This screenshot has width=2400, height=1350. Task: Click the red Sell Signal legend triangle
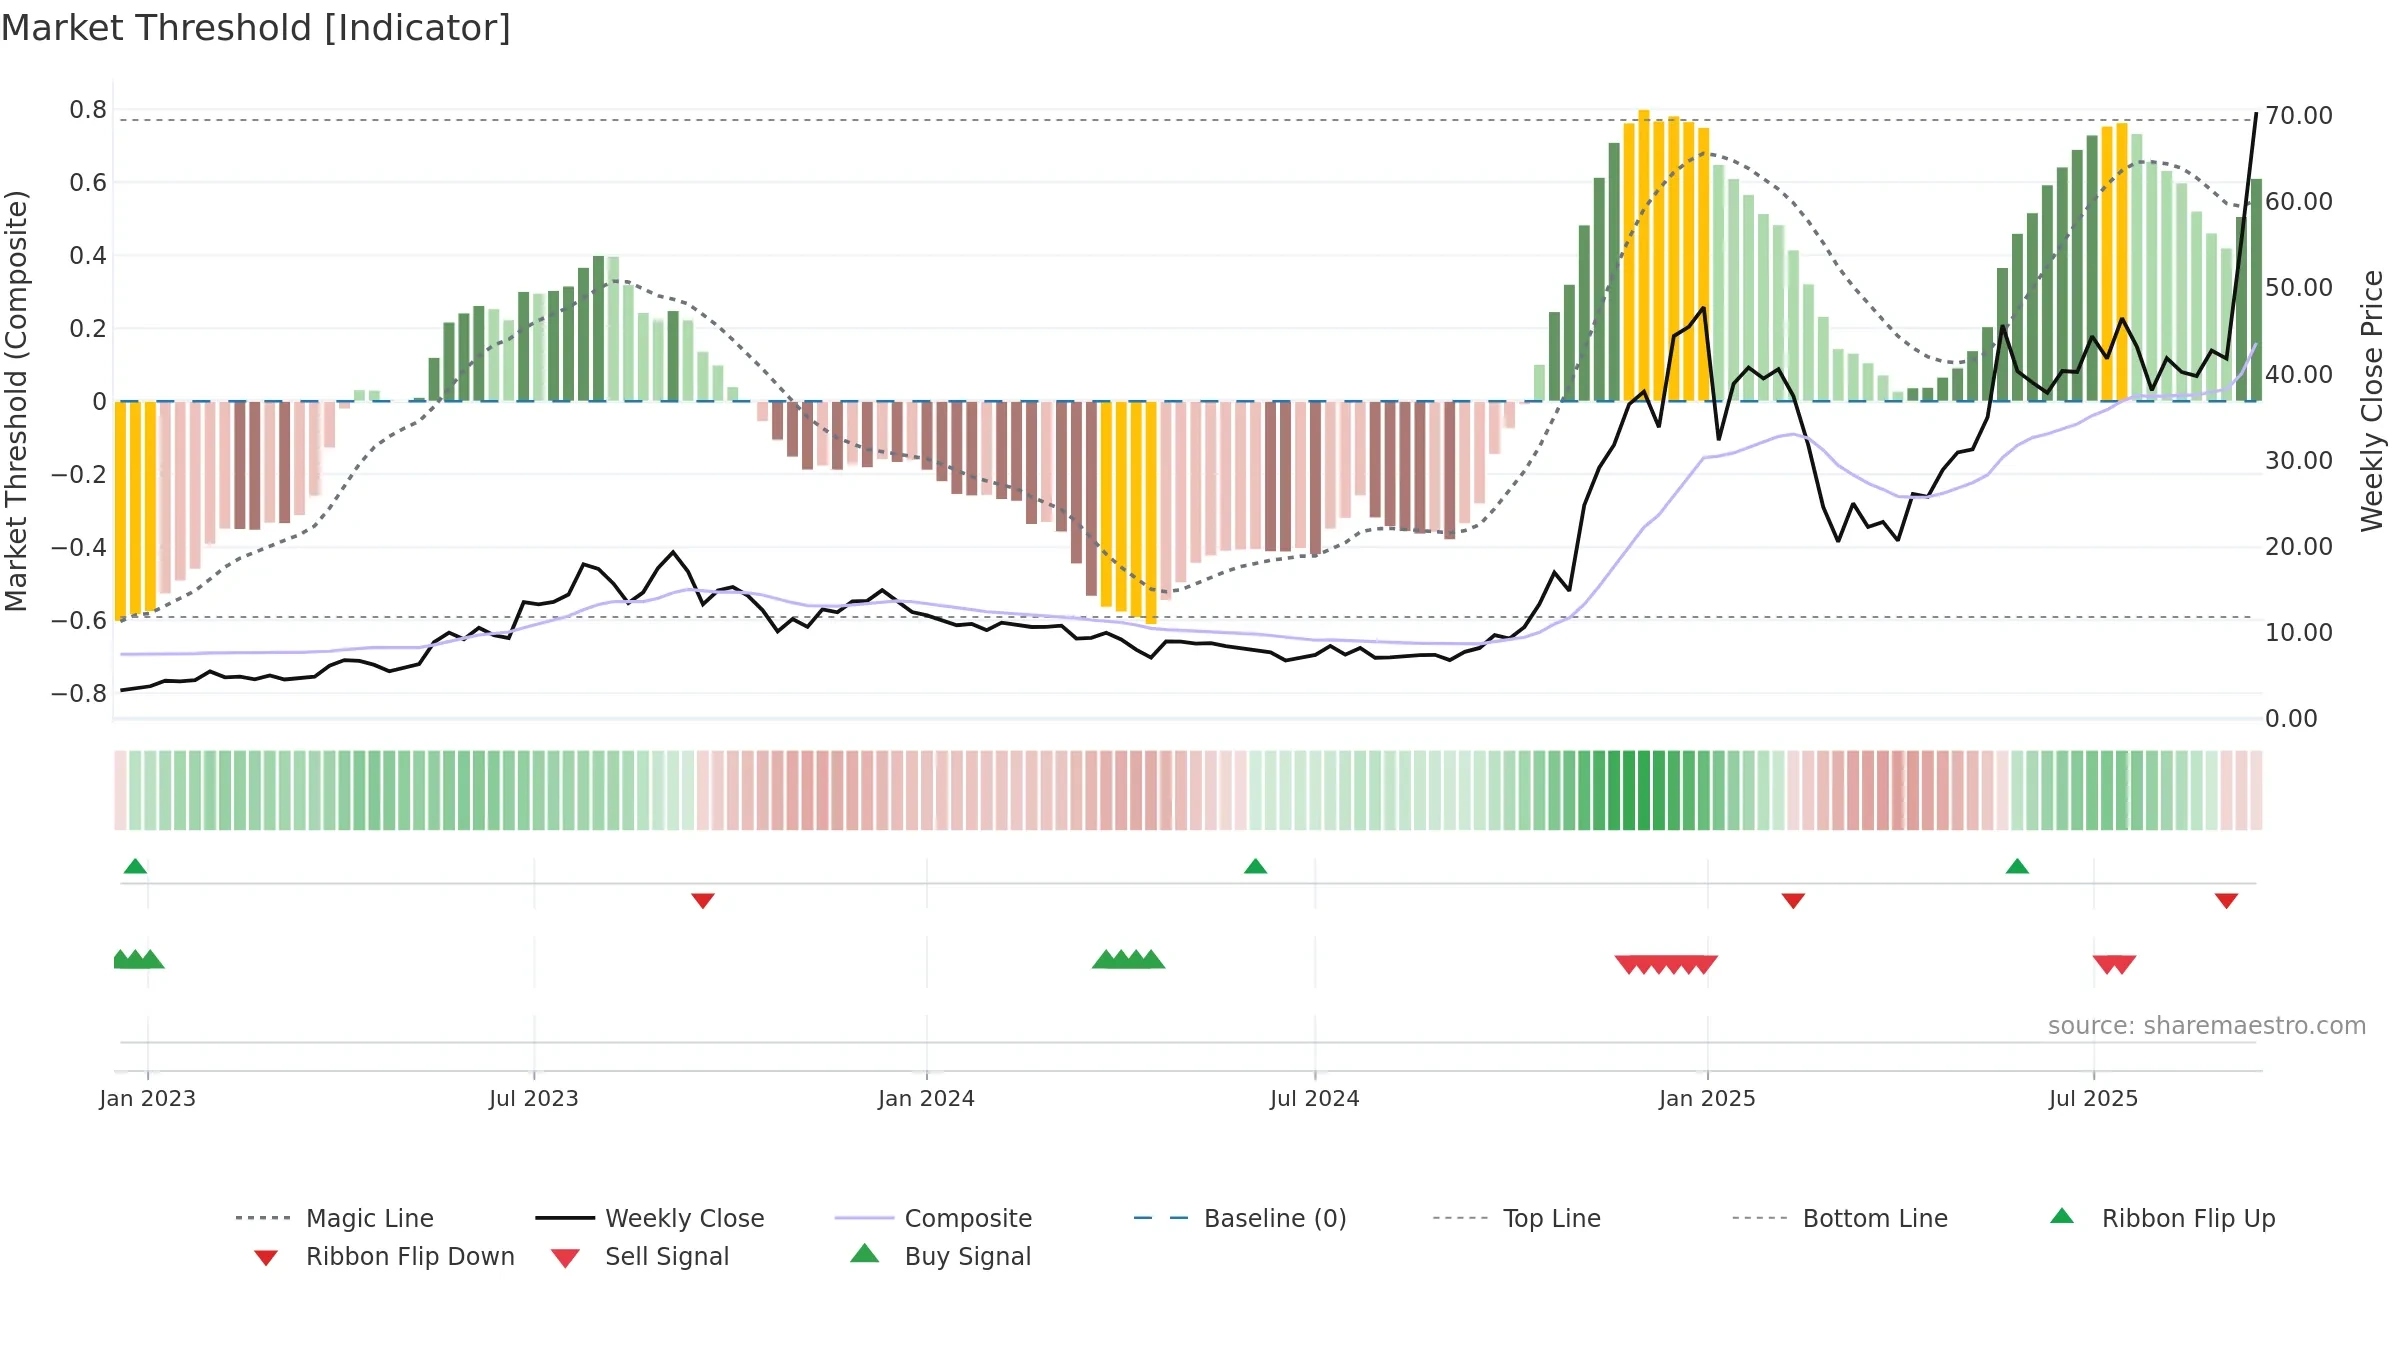point(565,1258)
